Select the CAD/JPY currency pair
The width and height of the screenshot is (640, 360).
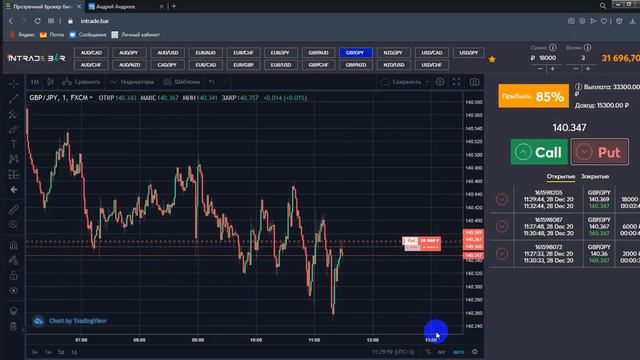tap(167, 65)
